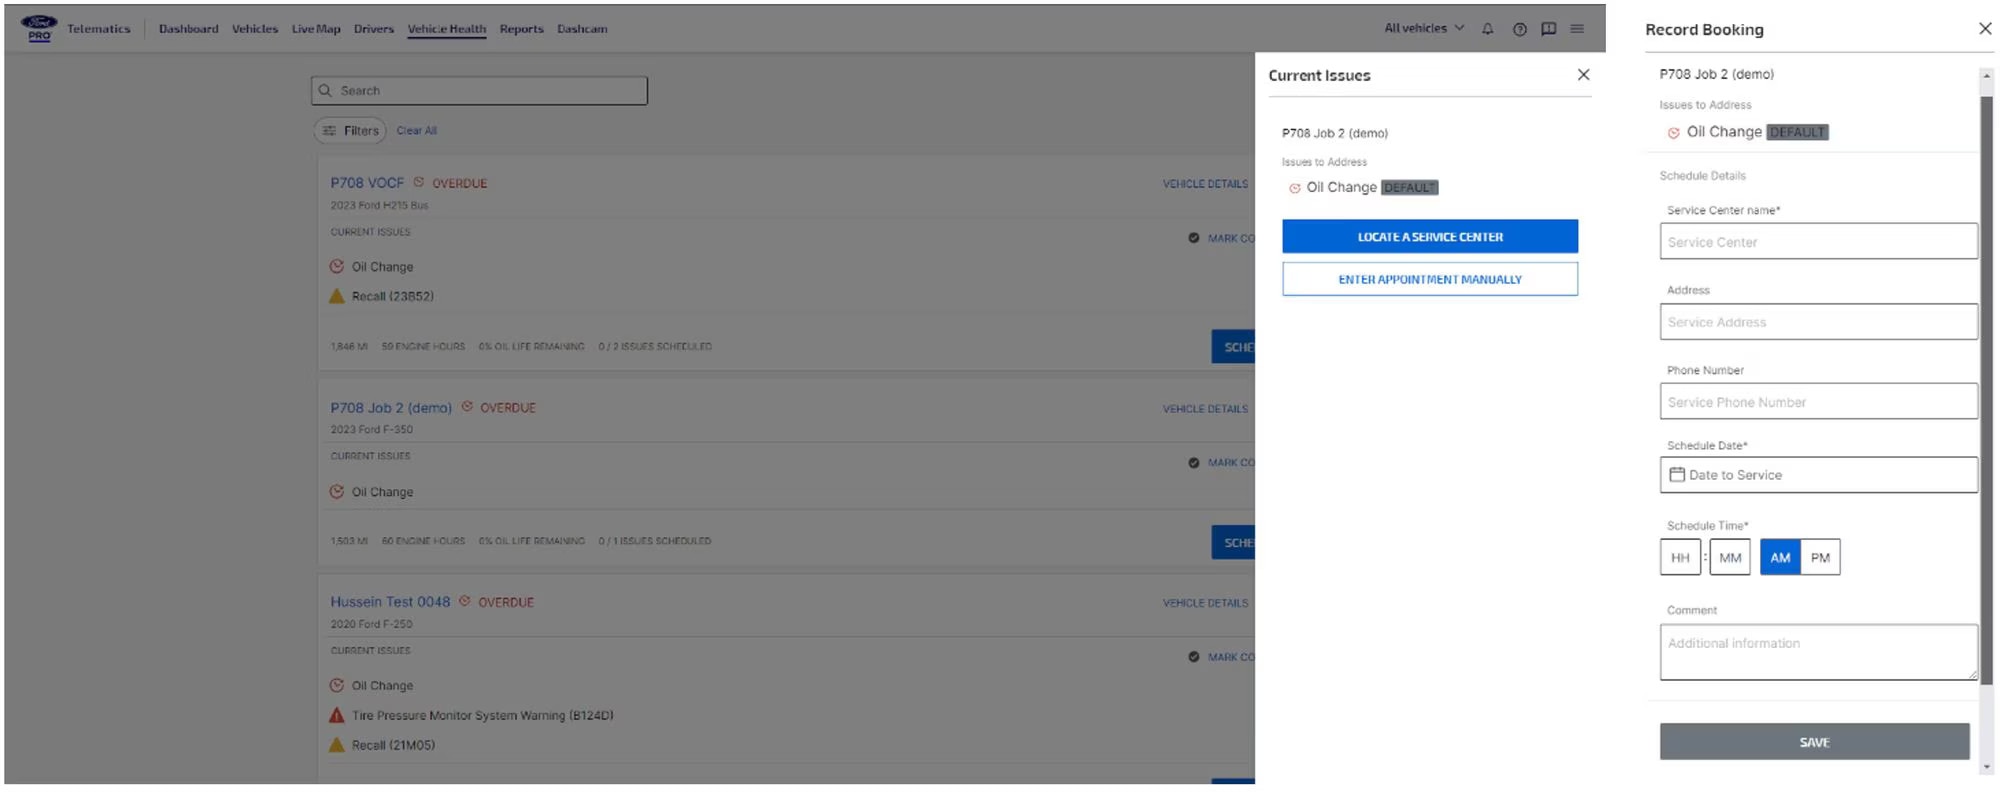The width and height of the screenshot is (2000, 792).
Task: Focus the Service Center name field
Action: point(1818,242)
